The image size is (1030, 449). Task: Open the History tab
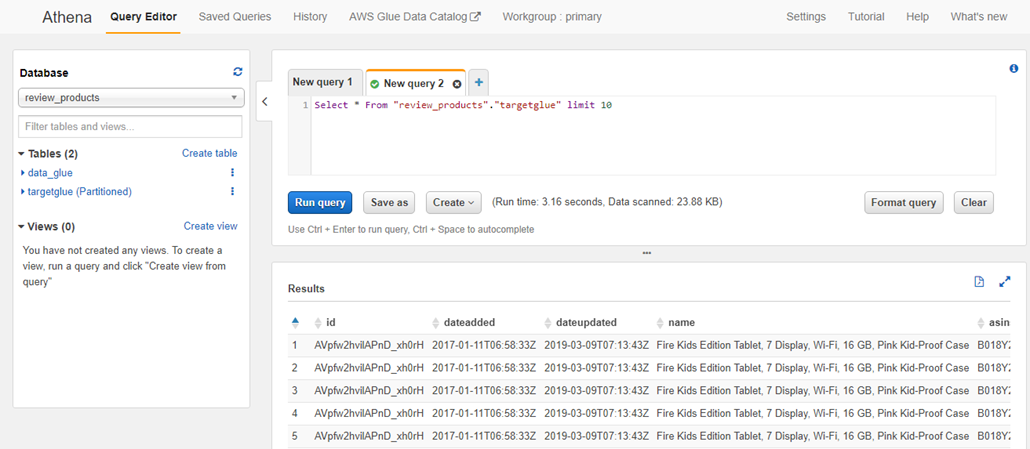point(310,16)
